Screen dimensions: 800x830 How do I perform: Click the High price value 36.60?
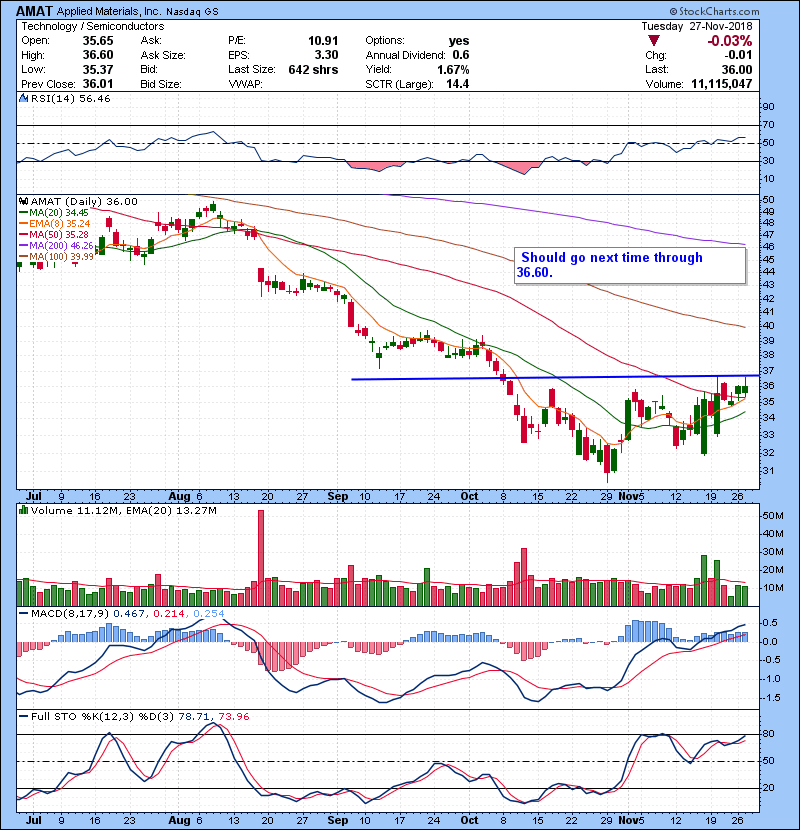point(98,55)
